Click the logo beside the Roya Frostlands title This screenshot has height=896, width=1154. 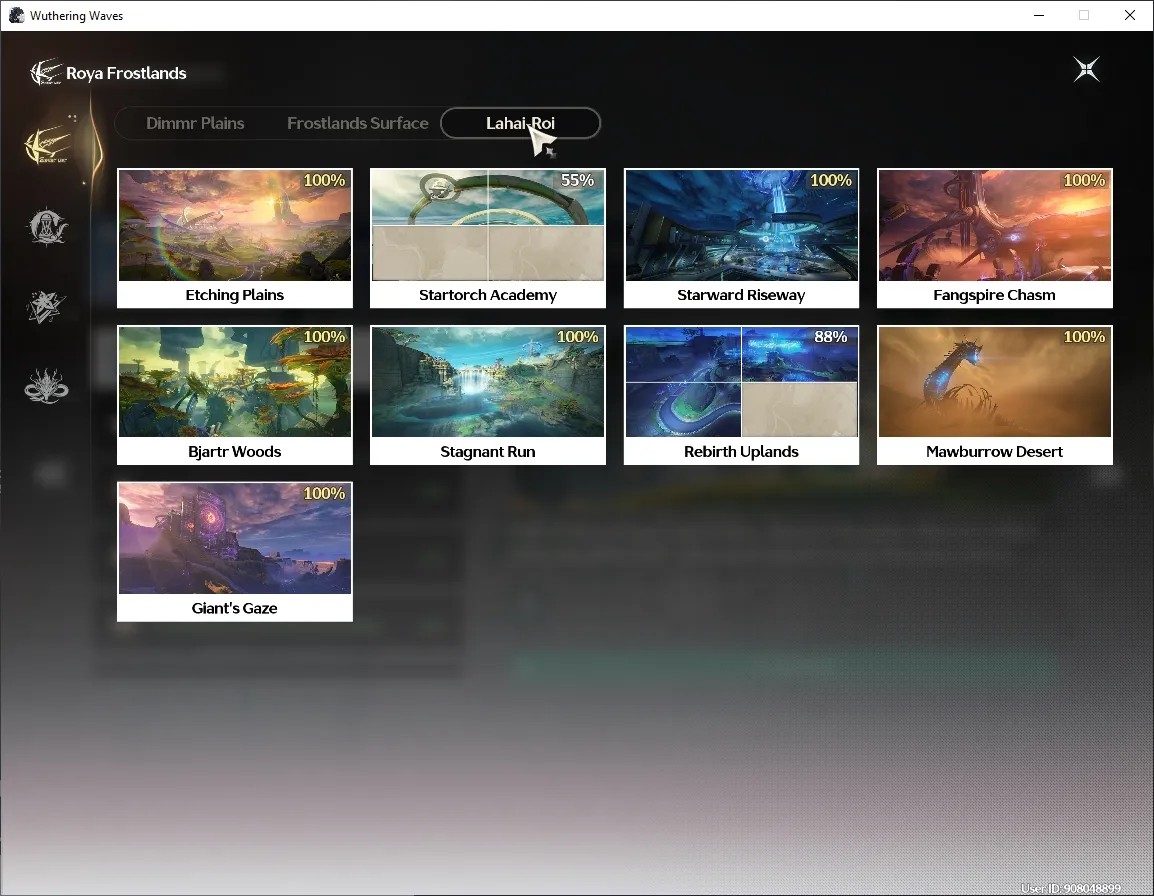[x=45, y=72]
